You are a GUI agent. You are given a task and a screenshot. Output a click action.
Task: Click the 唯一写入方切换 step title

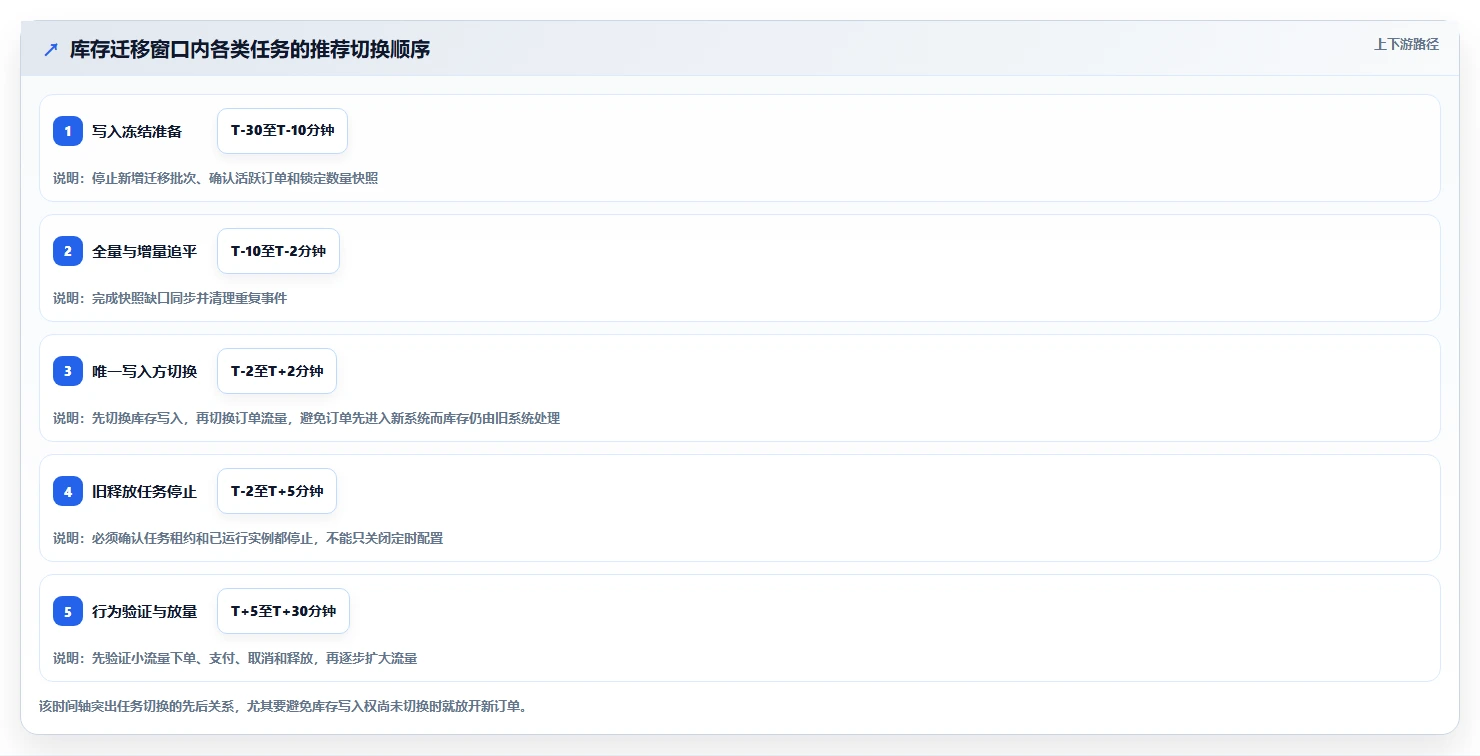(x=144, y=371)
